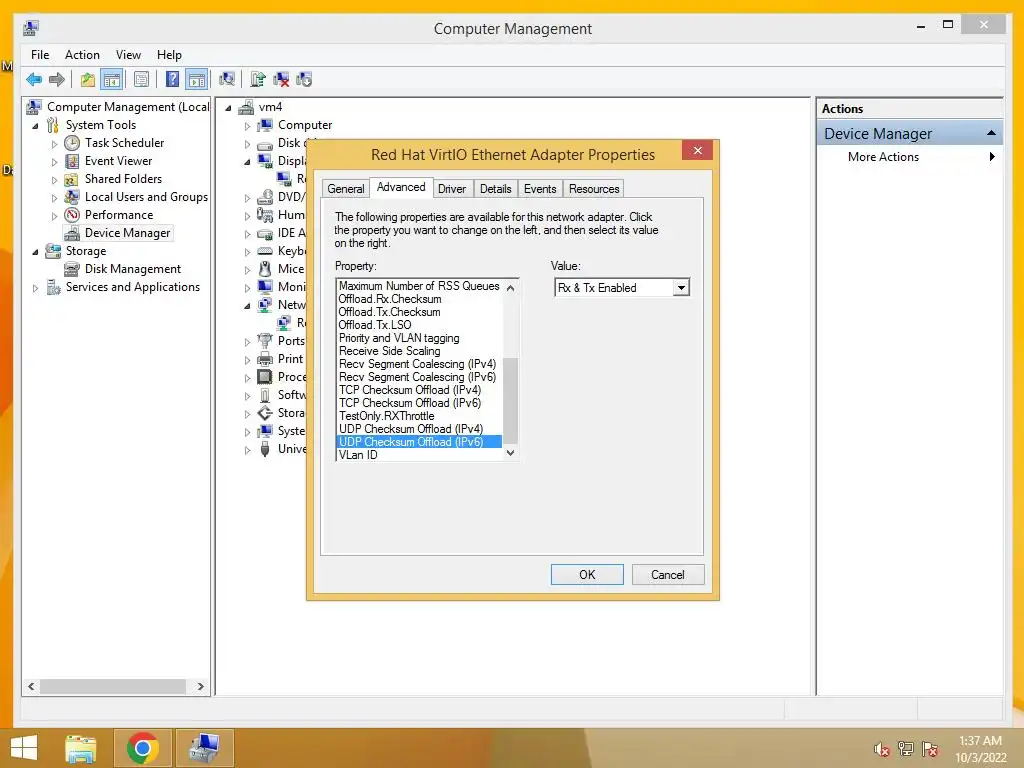Click console tree scroll right arrow

(200, 686)
